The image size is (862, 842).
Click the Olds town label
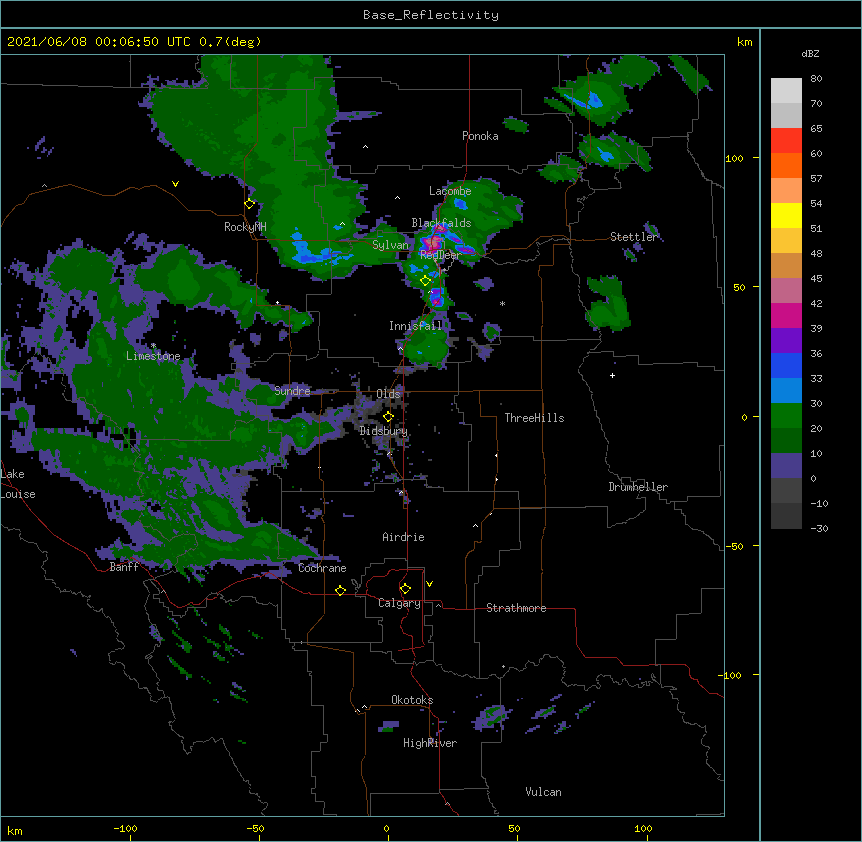tap(388, 394)
